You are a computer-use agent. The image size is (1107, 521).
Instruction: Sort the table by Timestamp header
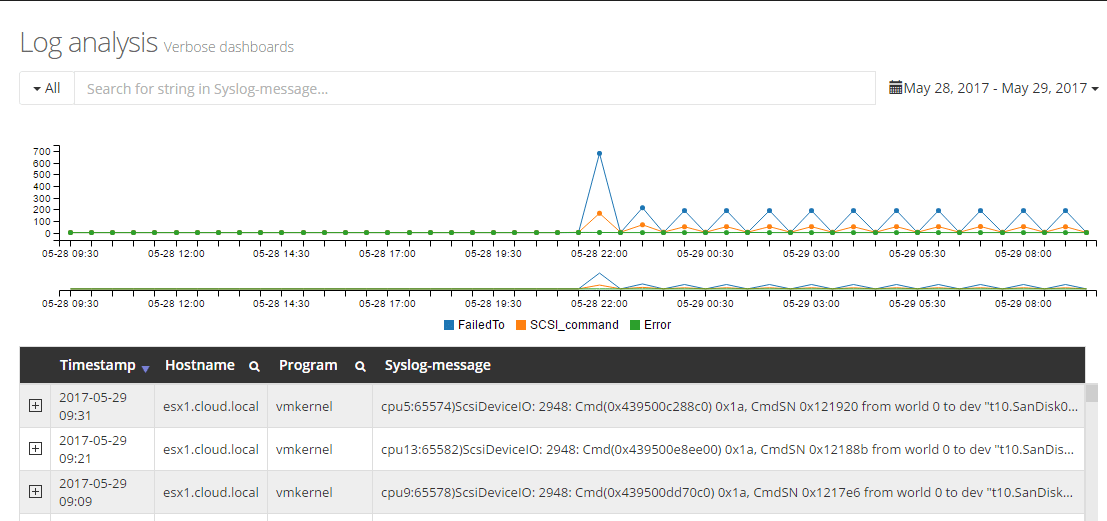pyautogui.click(x=97, y=365)
